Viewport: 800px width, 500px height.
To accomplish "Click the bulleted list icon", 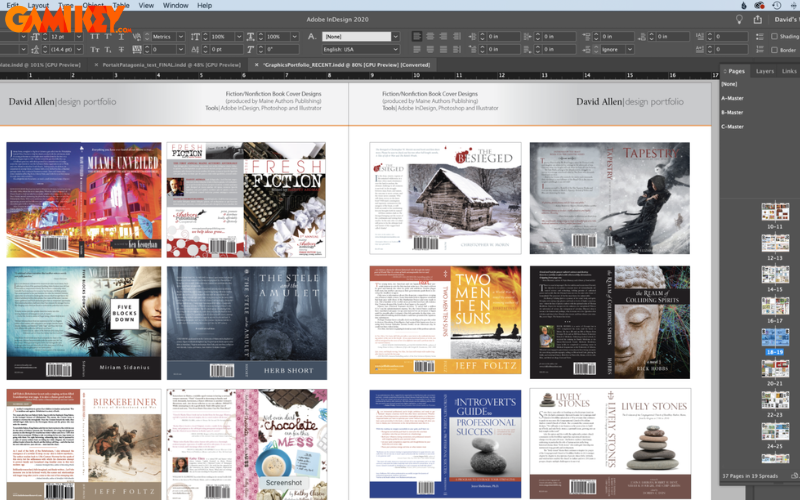I will tap(760, 36).
